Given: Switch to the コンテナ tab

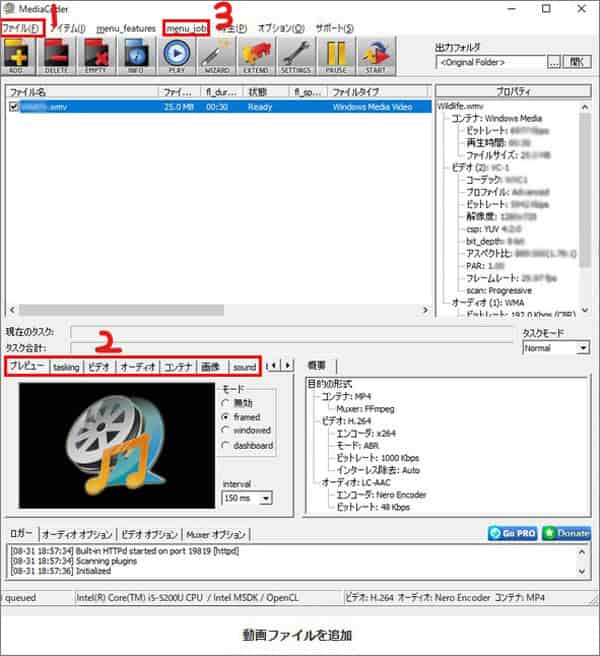Looking at the screenshot, I should 178,367.
